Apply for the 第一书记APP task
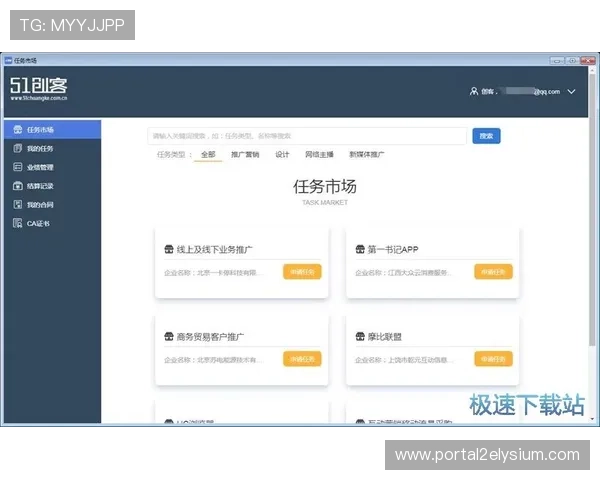The image size is (600, 480). click(493, 272)
